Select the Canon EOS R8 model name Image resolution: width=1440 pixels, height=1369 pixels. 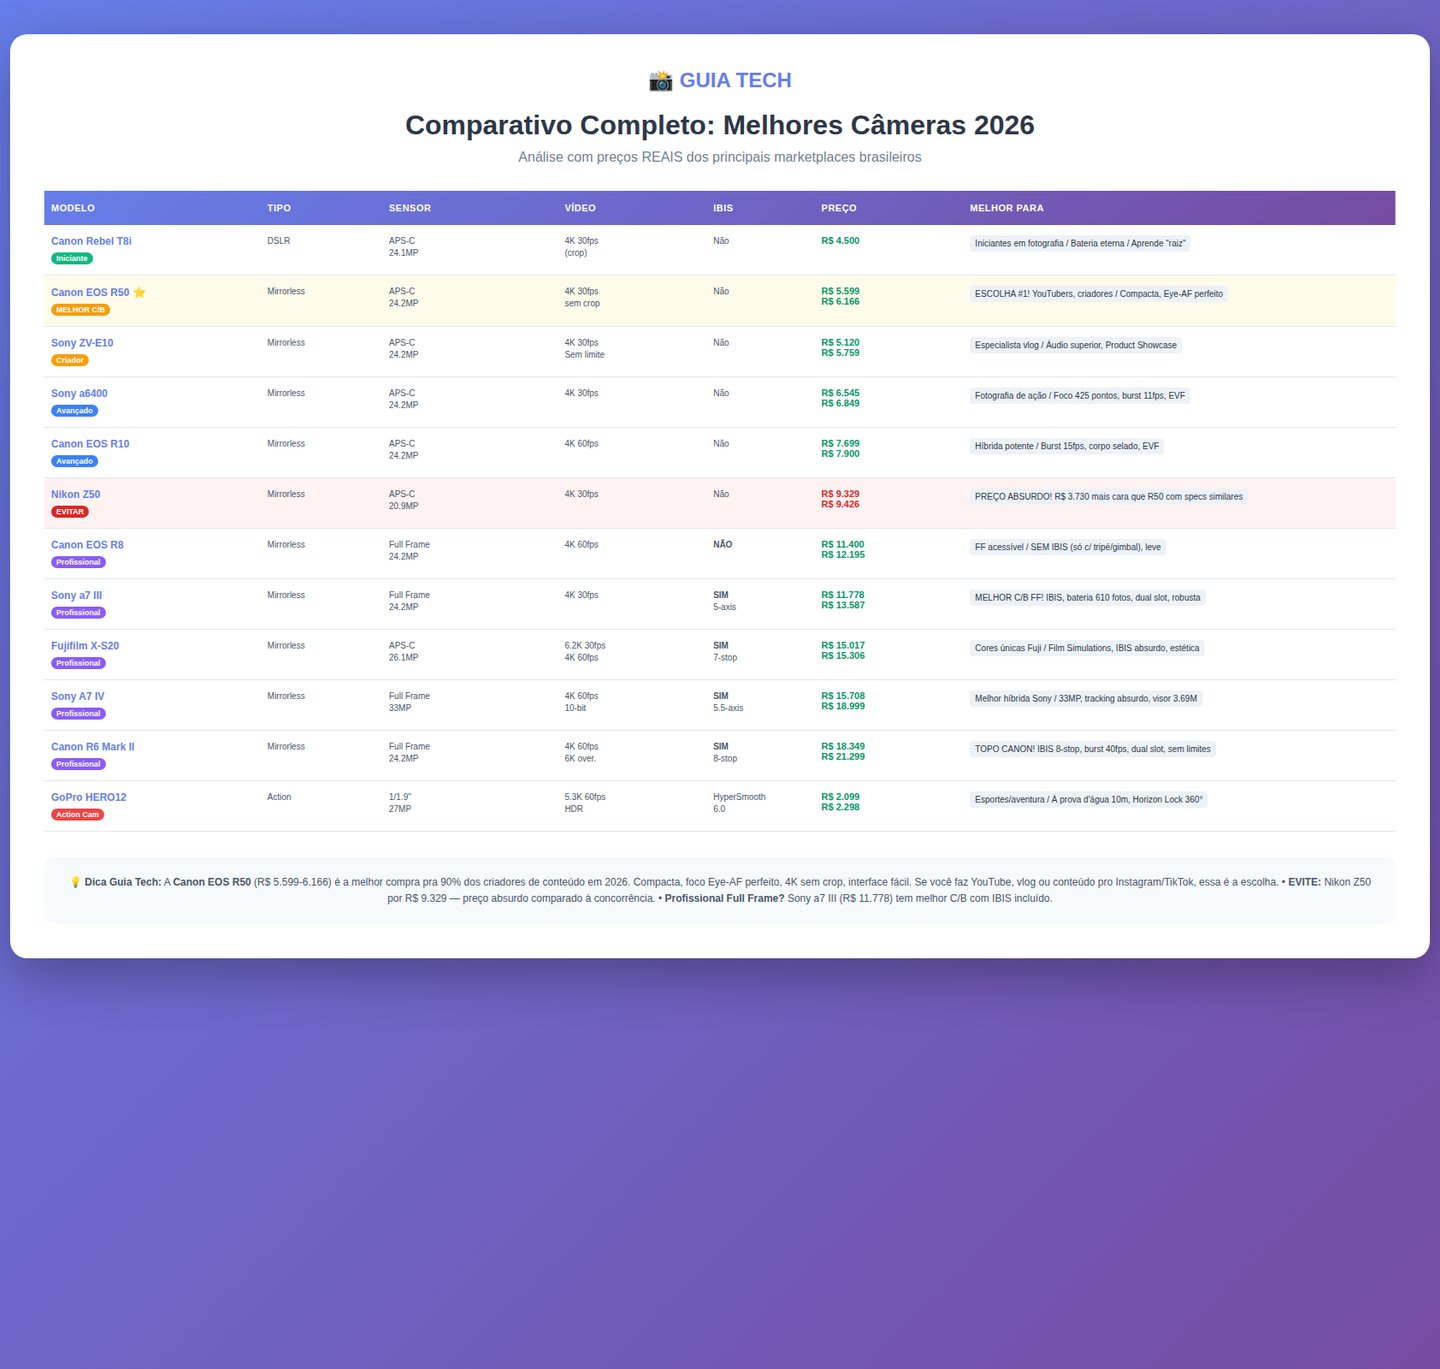(x=88, y=545)
